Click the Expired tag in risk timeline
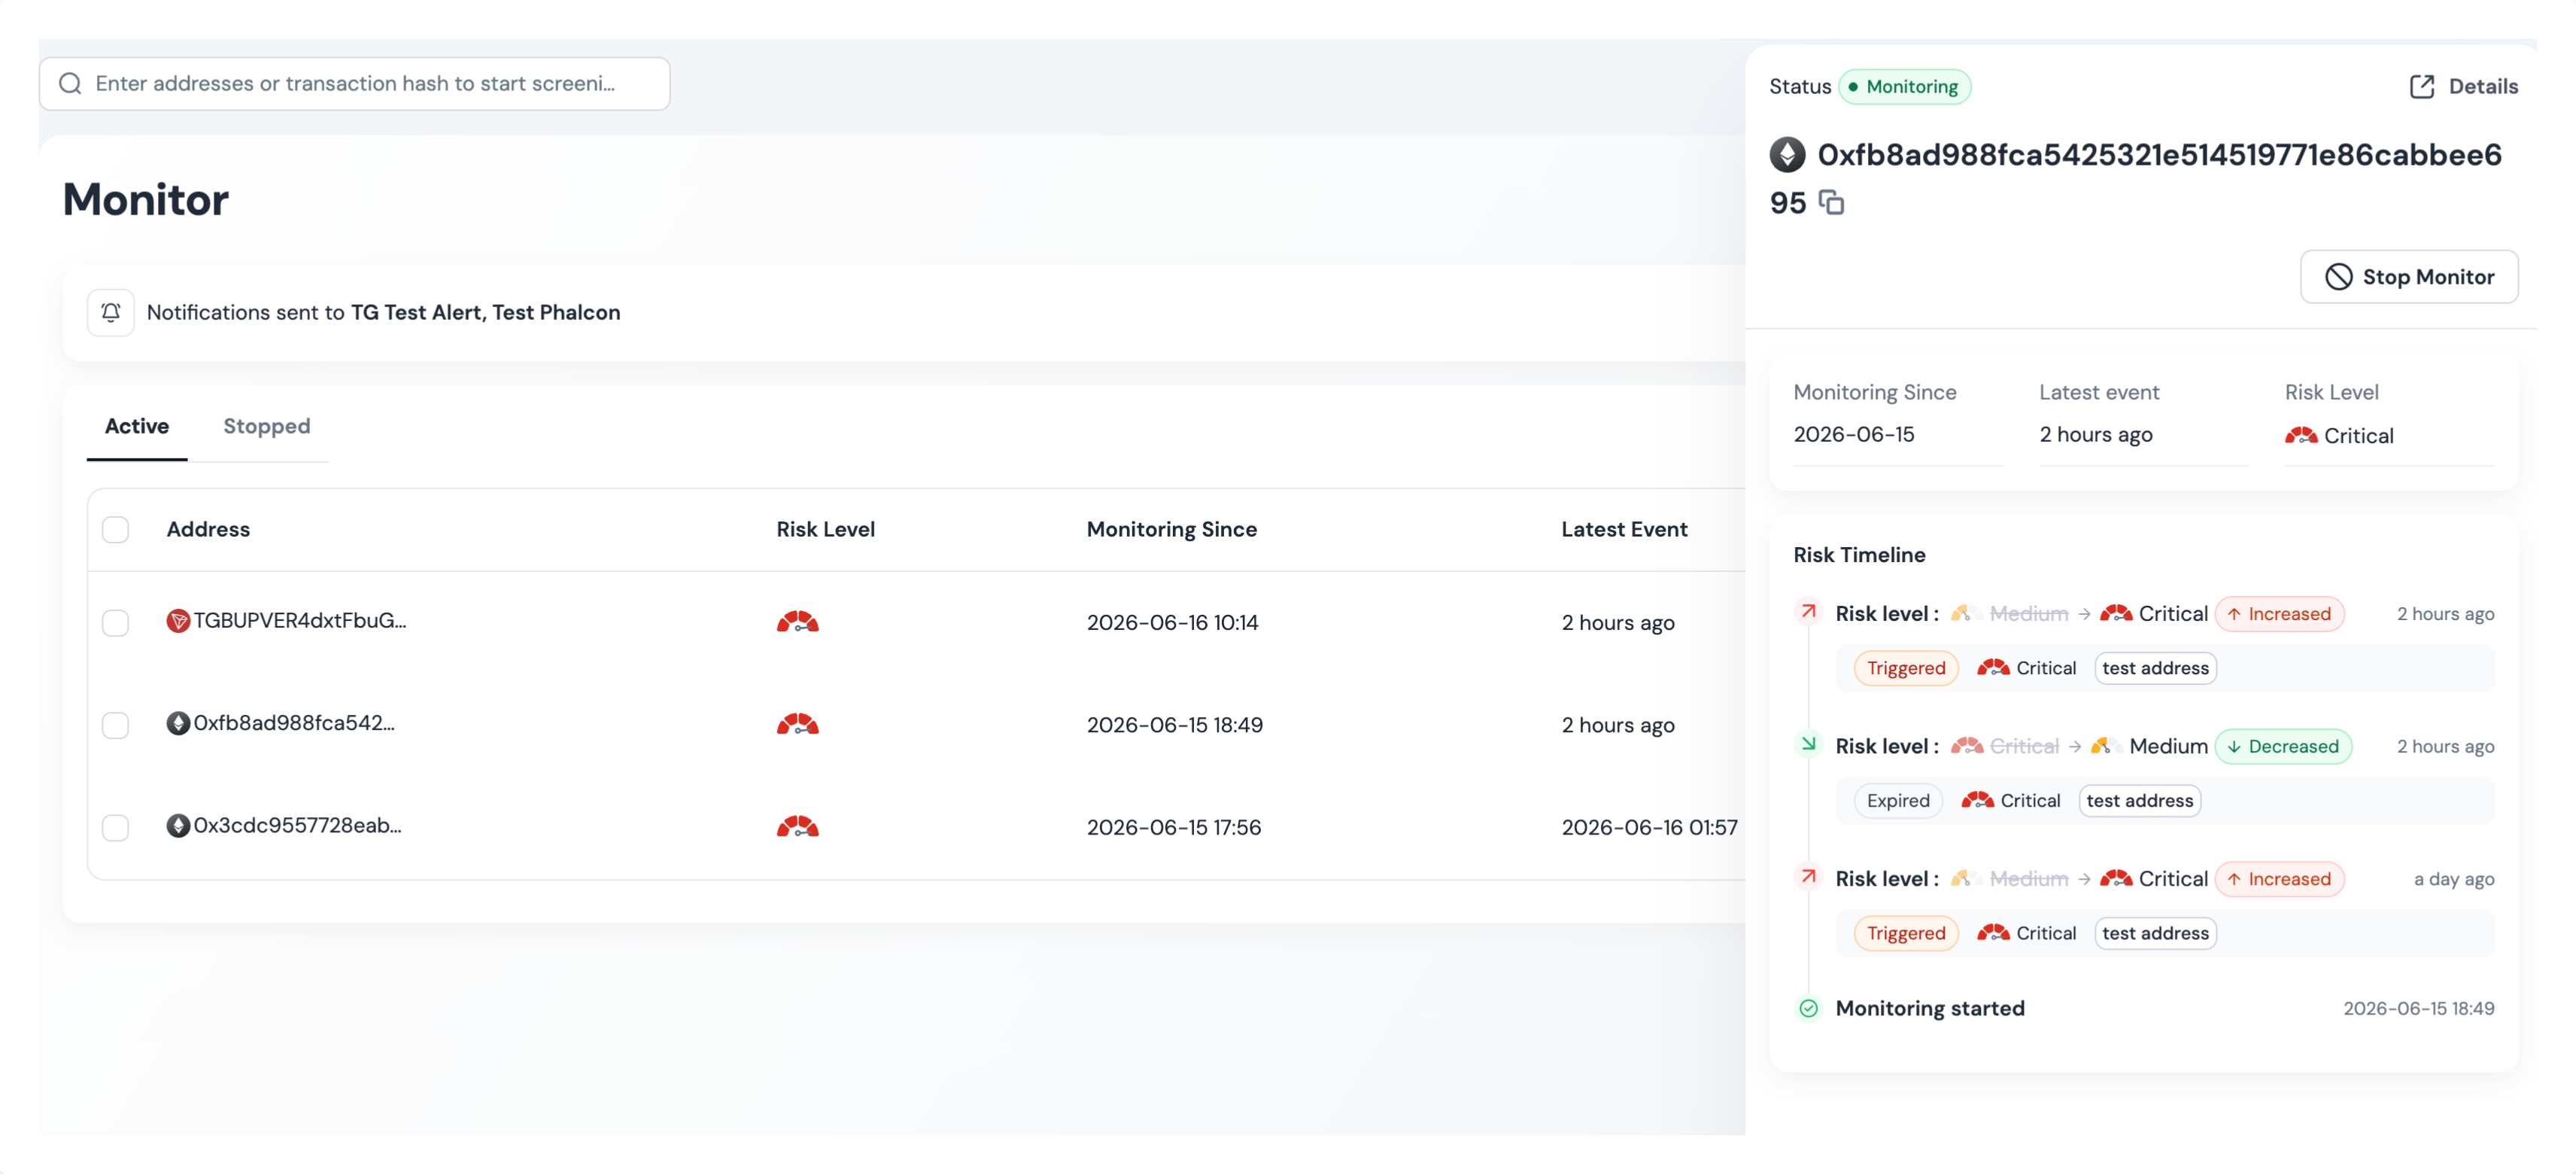Image resolution: width=2576 pixels, height=1174 pixels. coord(1897,800)
